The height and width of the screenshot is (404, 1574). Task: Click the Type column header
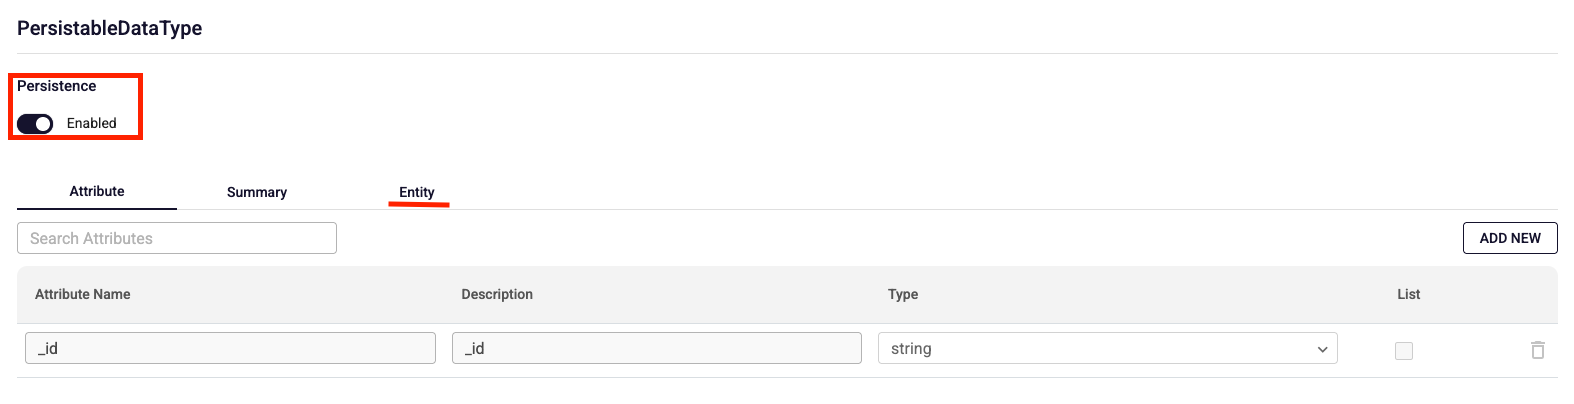[x=903, y=294]
